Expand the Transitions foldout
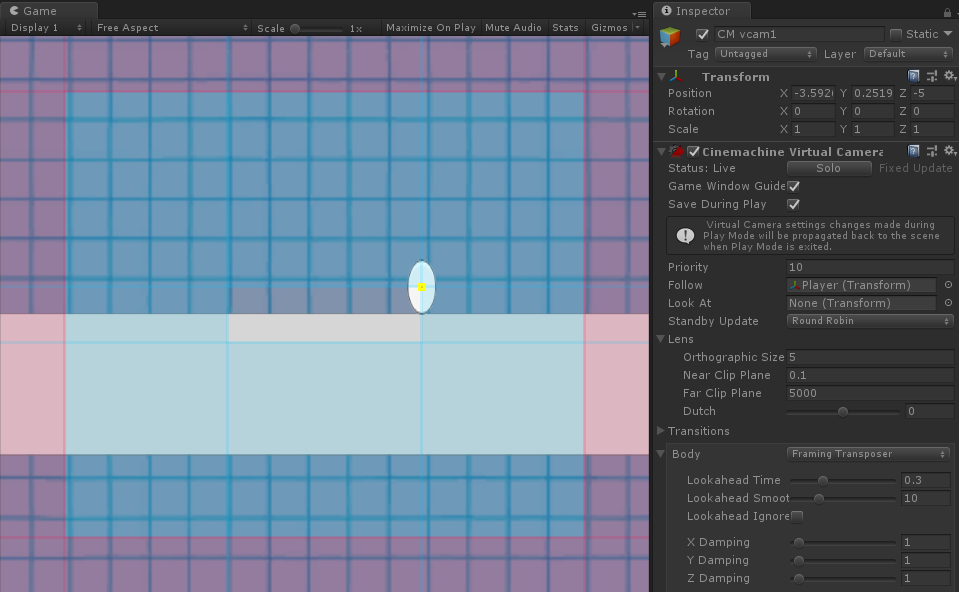 tap(659, 431)
